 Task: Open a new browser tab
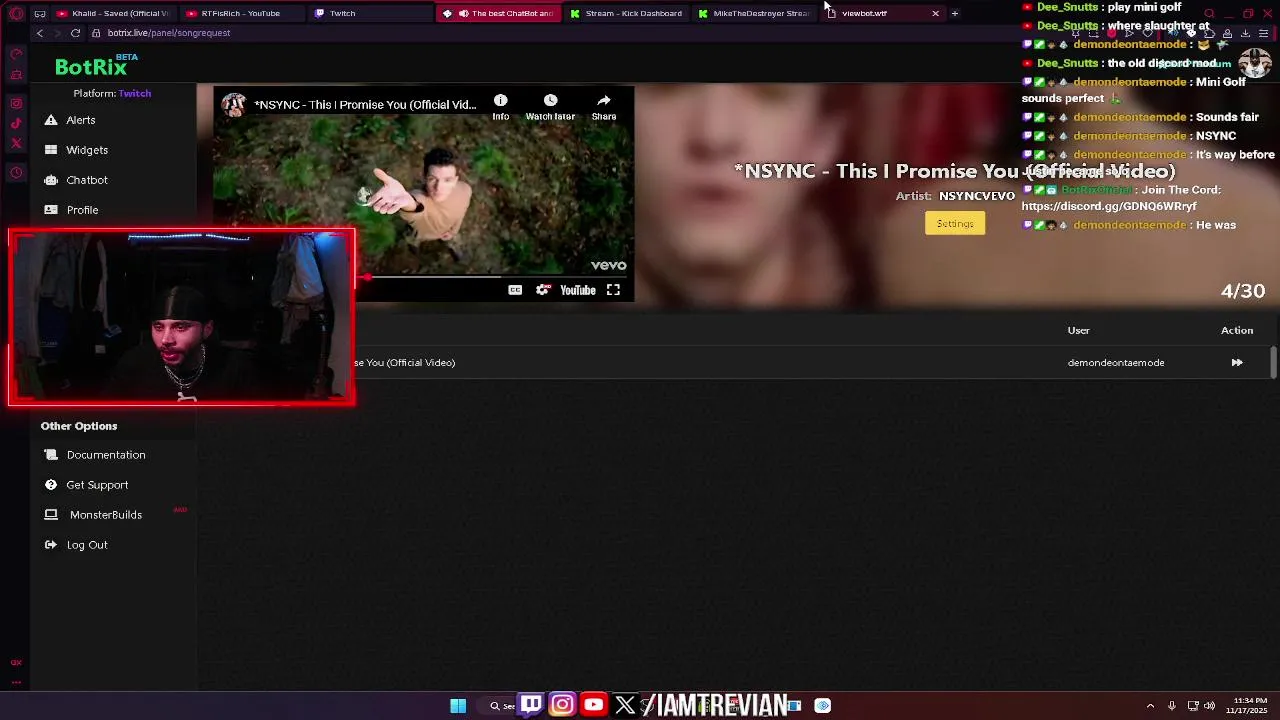[x=955, y=13]
